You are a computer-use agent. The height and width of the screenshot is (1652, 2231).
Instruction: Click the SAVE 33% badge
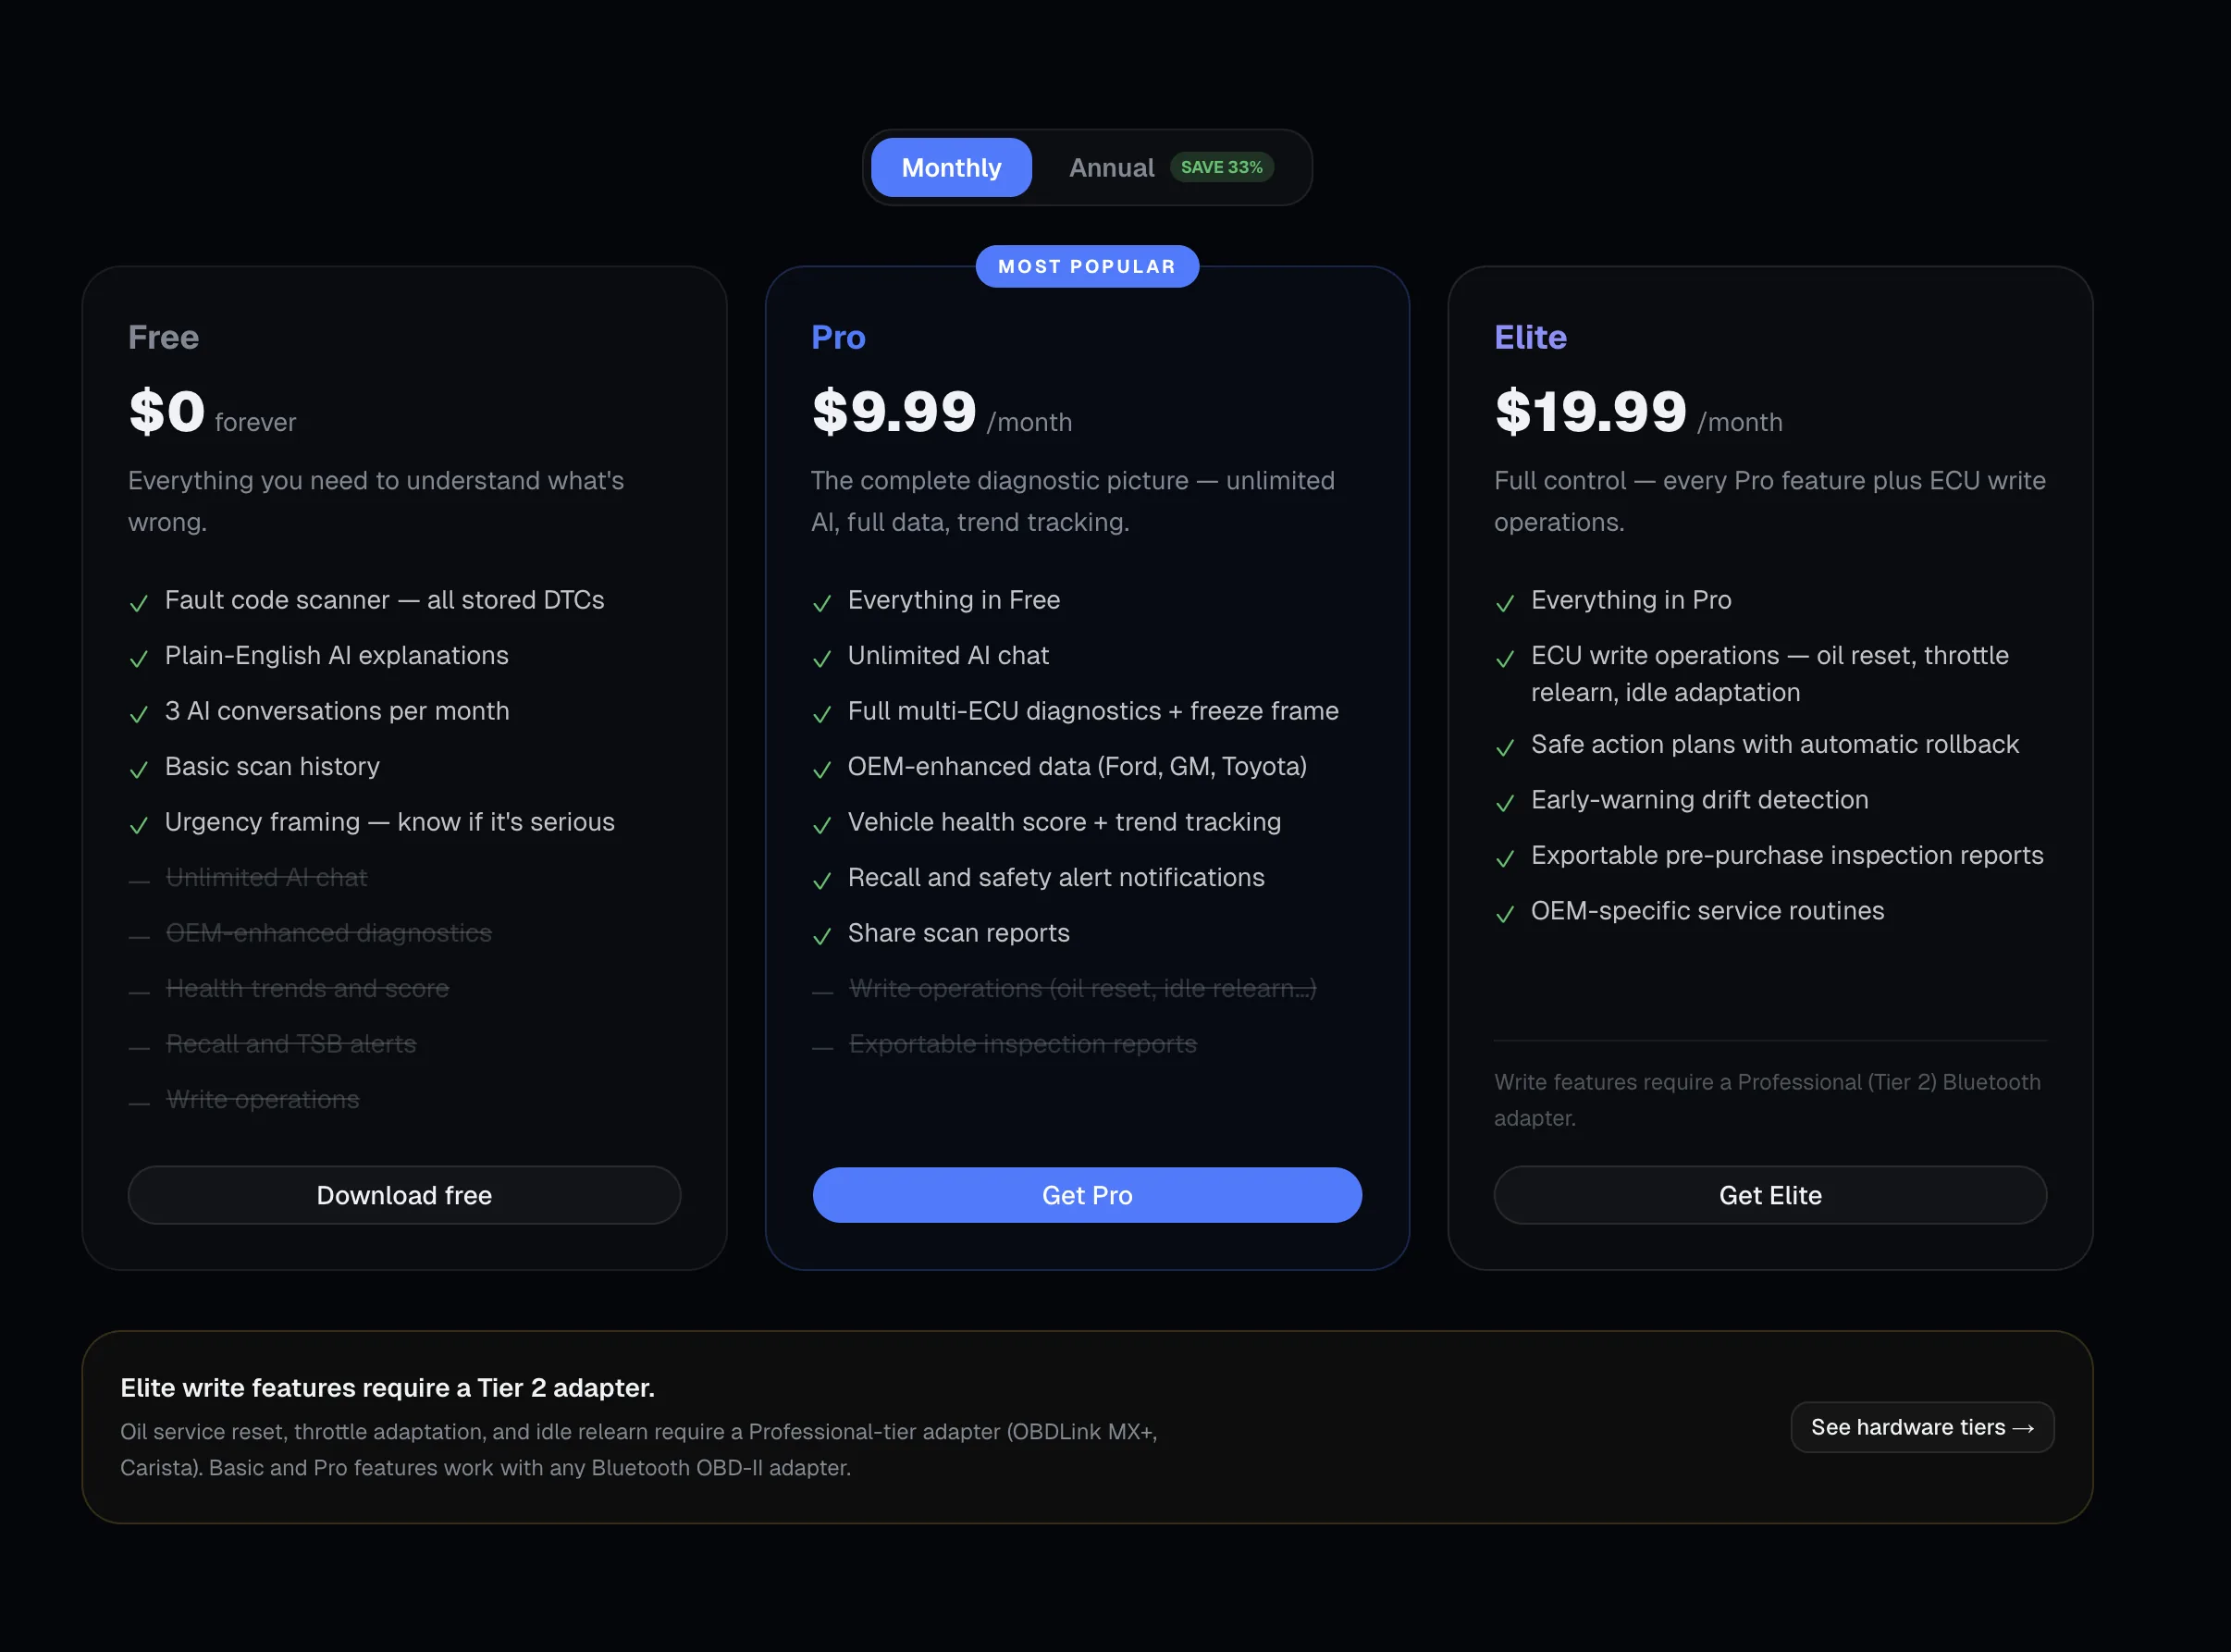[1221, 167]
